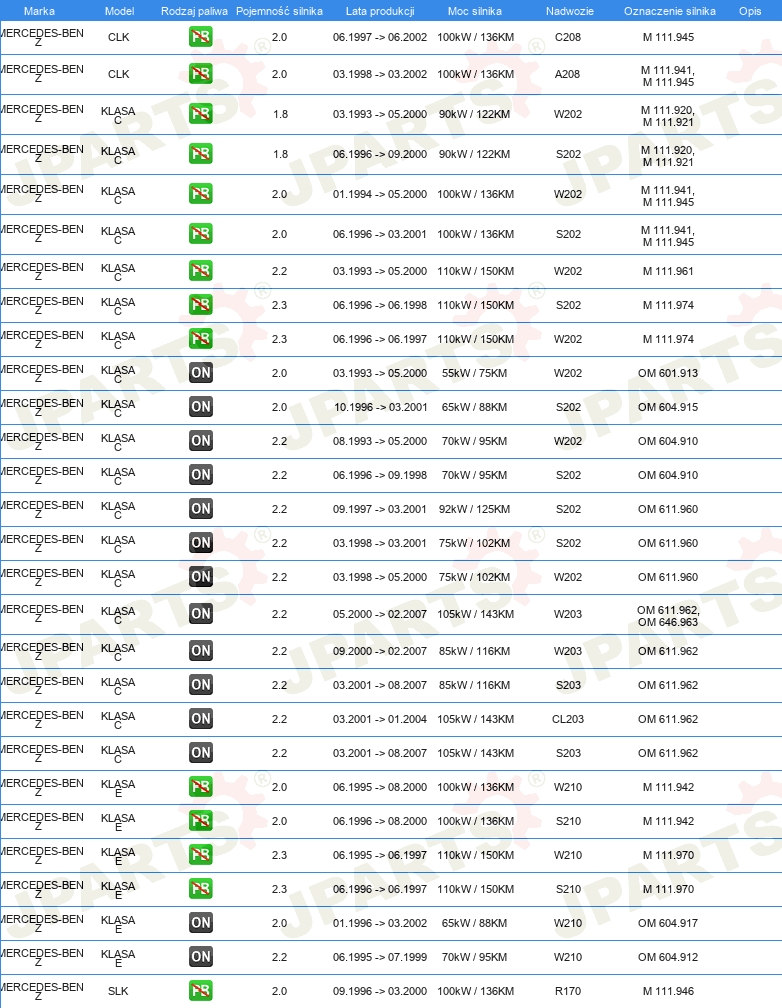Click engine code OM 604.917

668,923
